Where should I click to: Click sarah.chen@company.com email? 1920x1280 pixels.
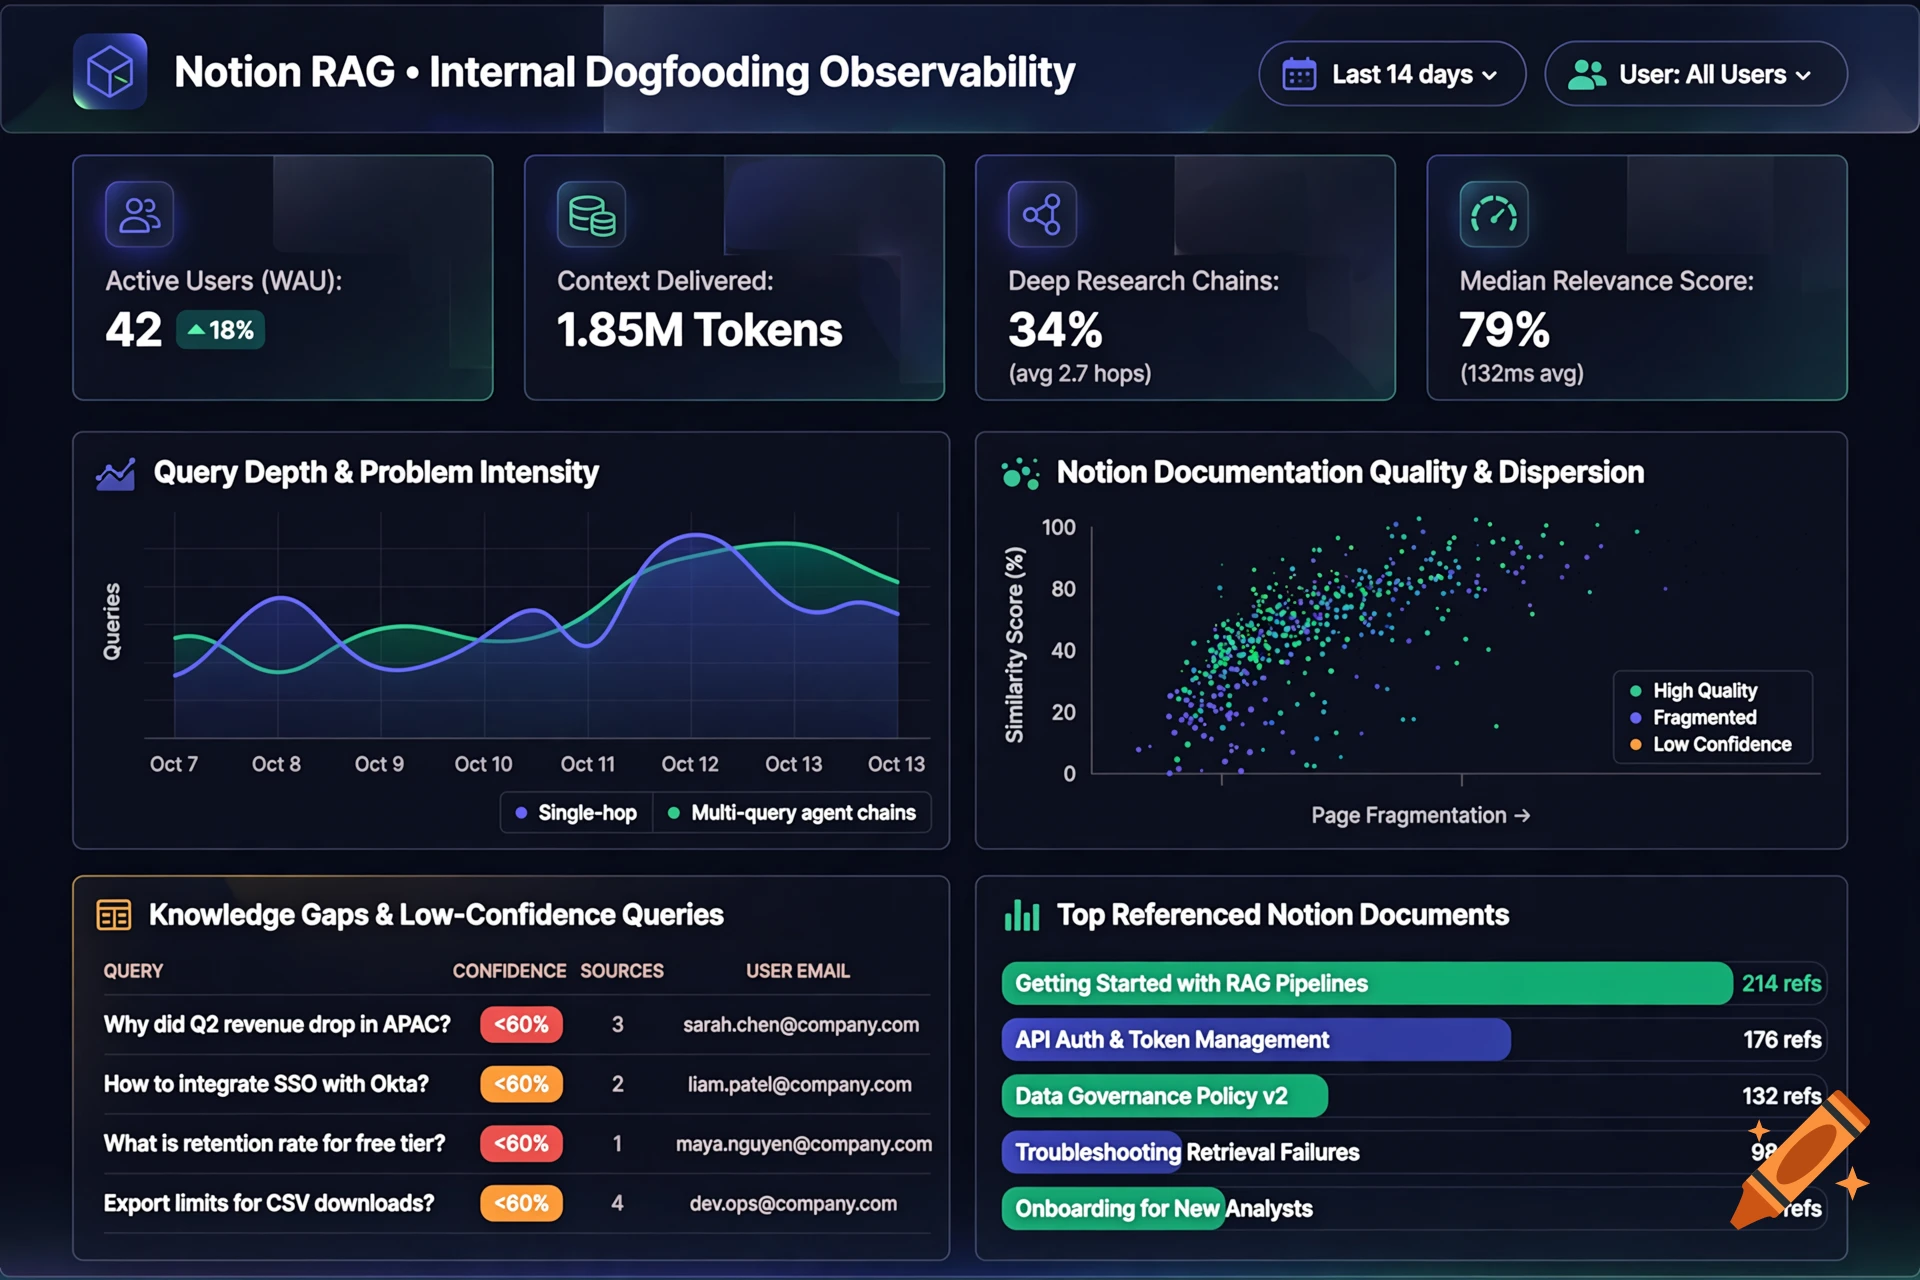(801, 1025)
